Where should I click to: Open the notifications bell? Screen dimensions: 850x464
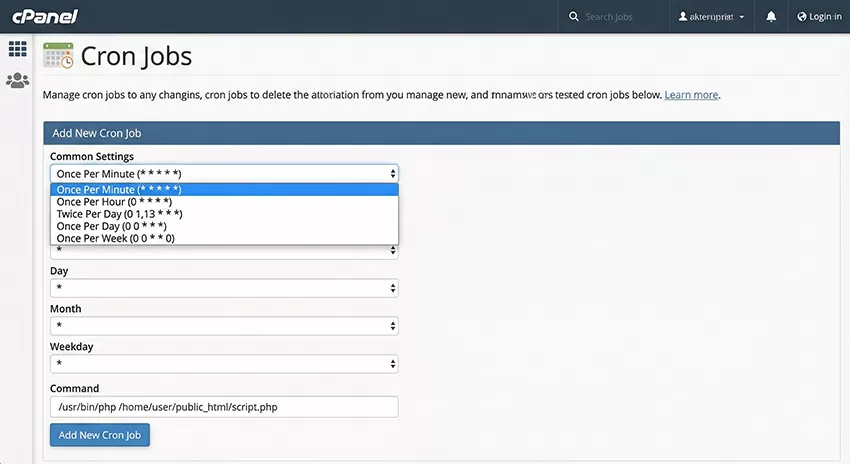[771, 17]
